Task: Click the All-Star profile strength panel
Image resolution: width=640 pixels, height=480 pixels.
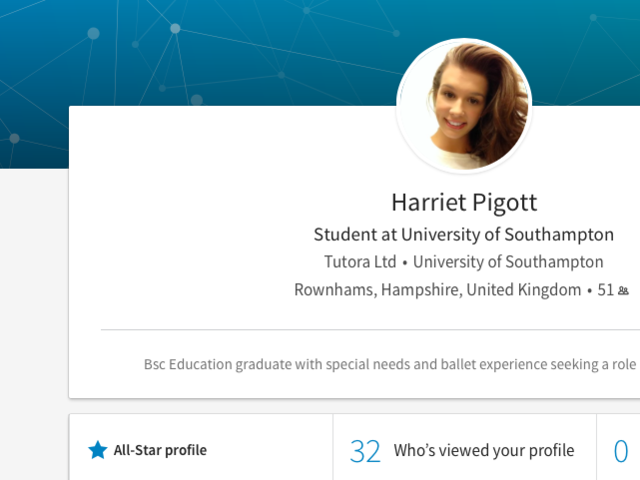Action: (x=201, y=447)
